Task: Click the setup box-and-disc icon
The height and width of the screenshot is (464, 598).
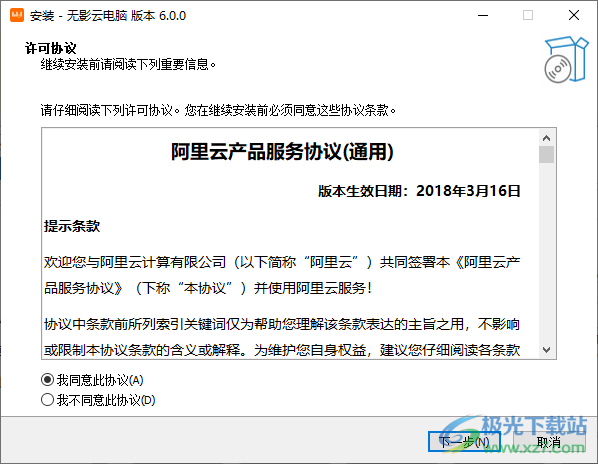Action: point(566,59)
